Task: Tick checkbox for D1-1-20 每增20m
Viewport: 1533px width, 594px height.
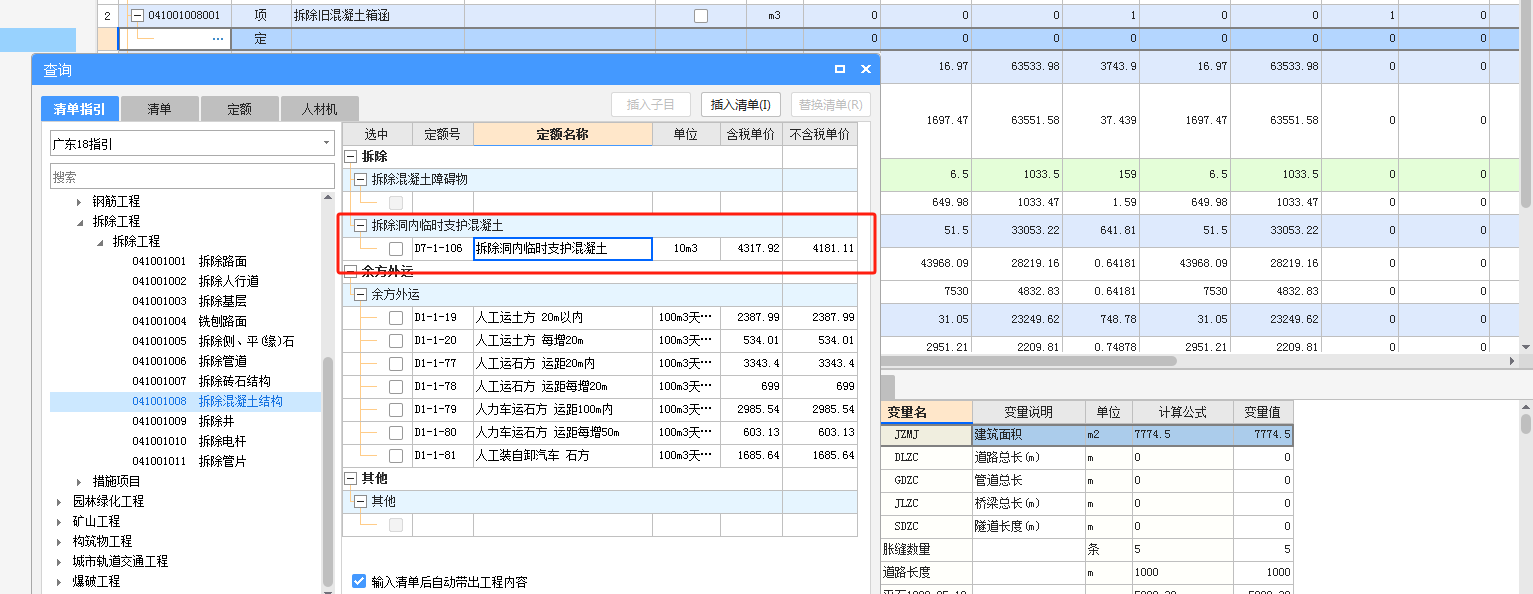Action: click(396, 340)
